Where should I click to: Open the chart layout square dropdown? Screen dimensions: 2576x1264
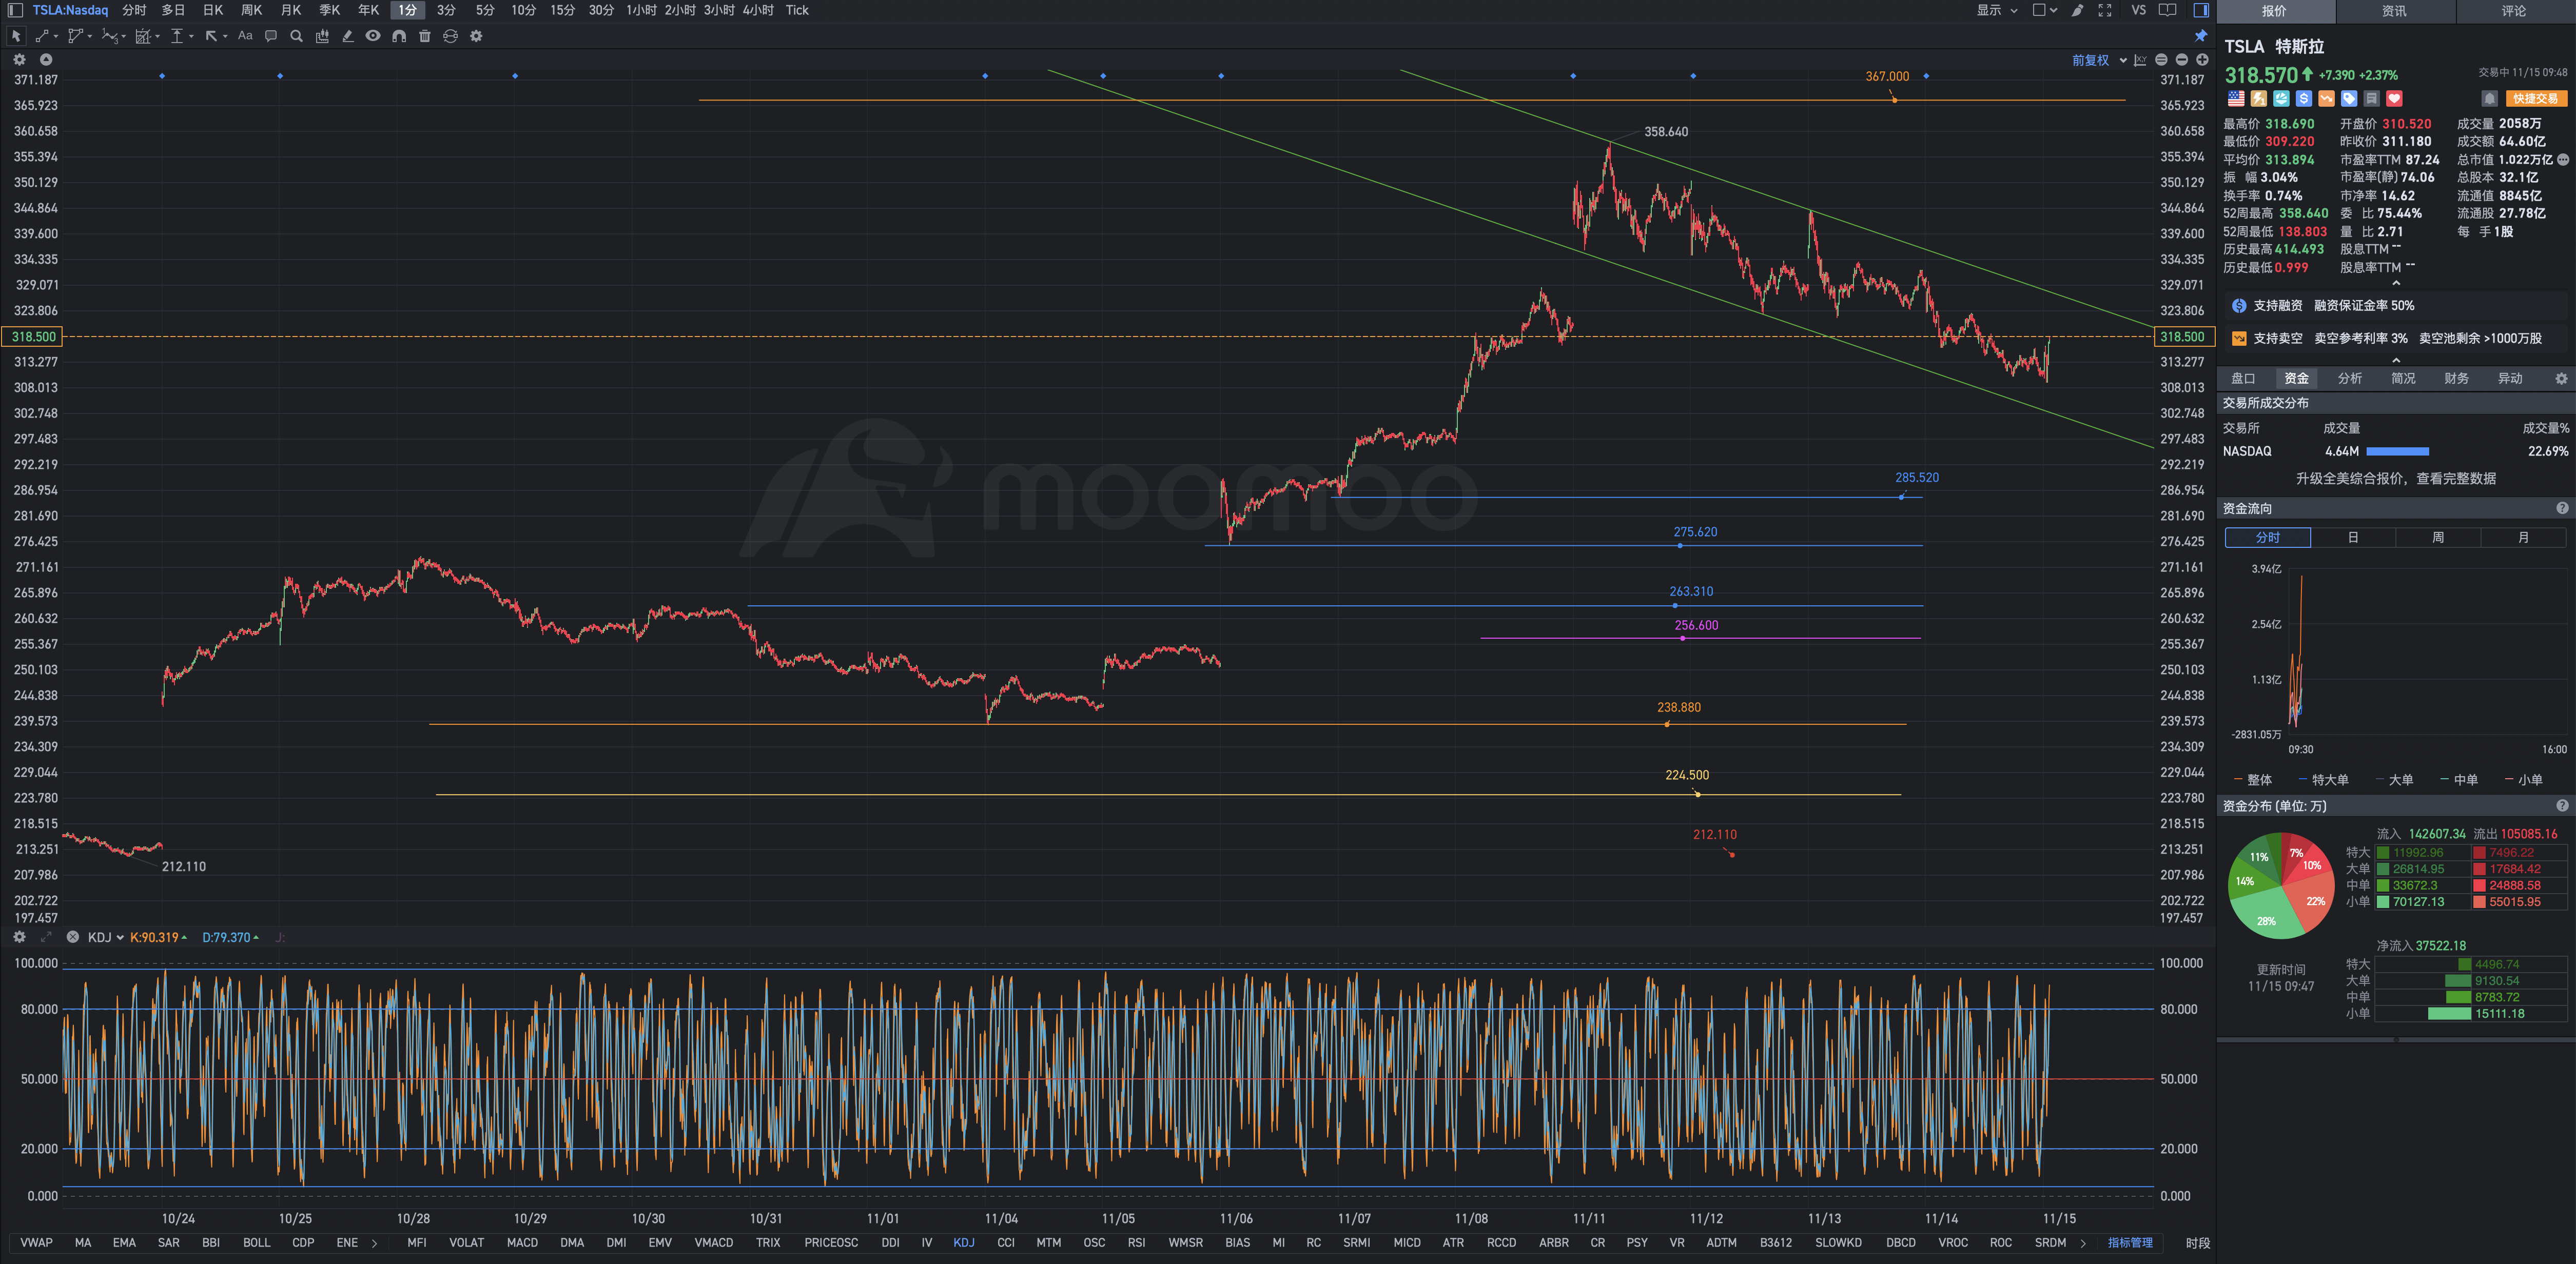click(x=2044, y=10)
